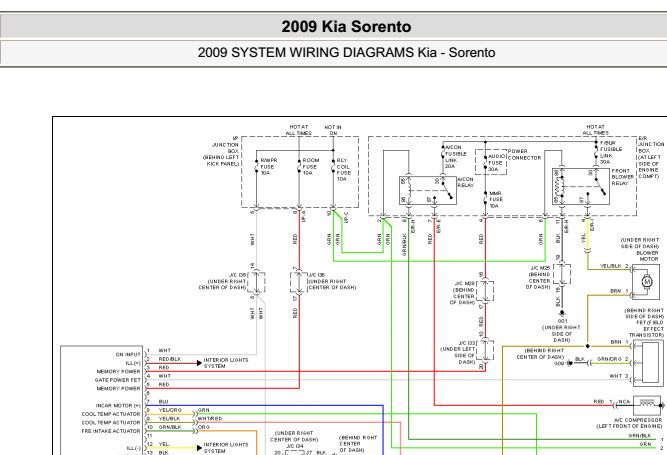
Task: Click the 'J/C I35' junction connector label
Action: [x=239, y=275]
